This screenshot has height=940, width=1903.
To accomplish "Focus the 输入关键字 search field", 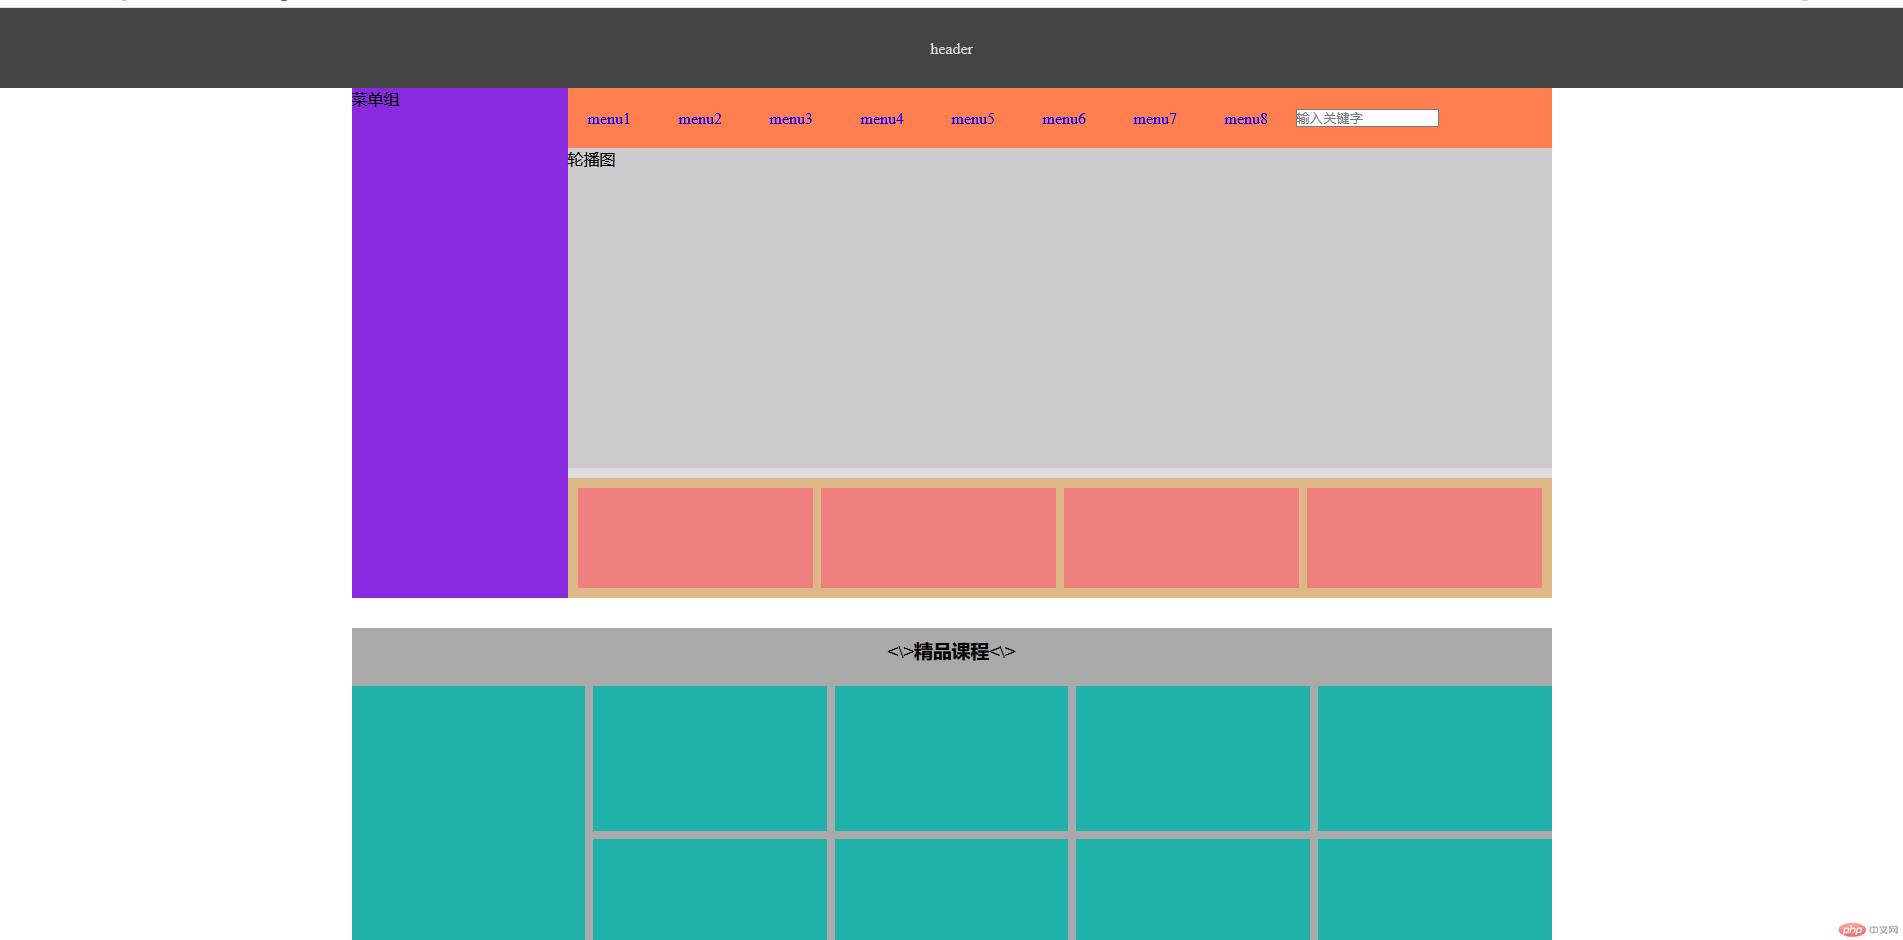I will tap(1367, 118).
